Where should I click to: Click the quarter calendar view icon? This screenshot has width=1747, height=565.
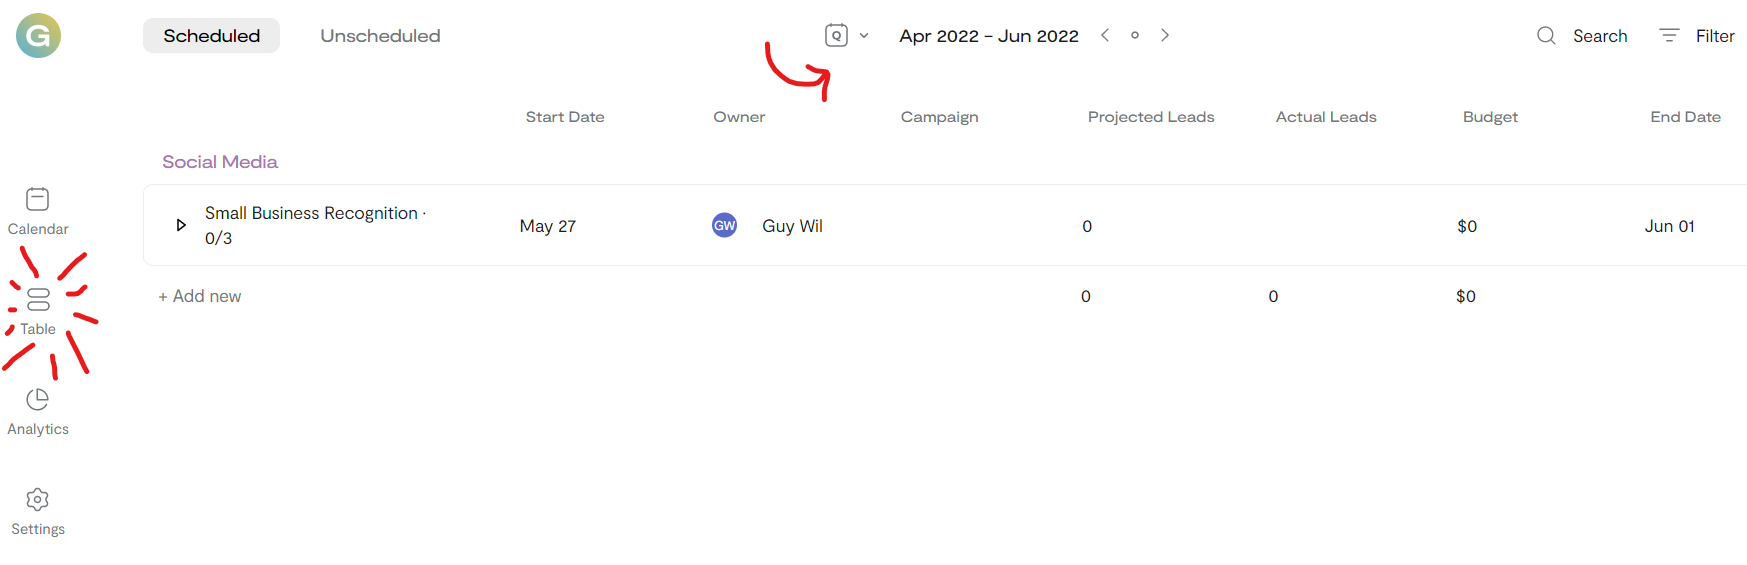[836, 36]
